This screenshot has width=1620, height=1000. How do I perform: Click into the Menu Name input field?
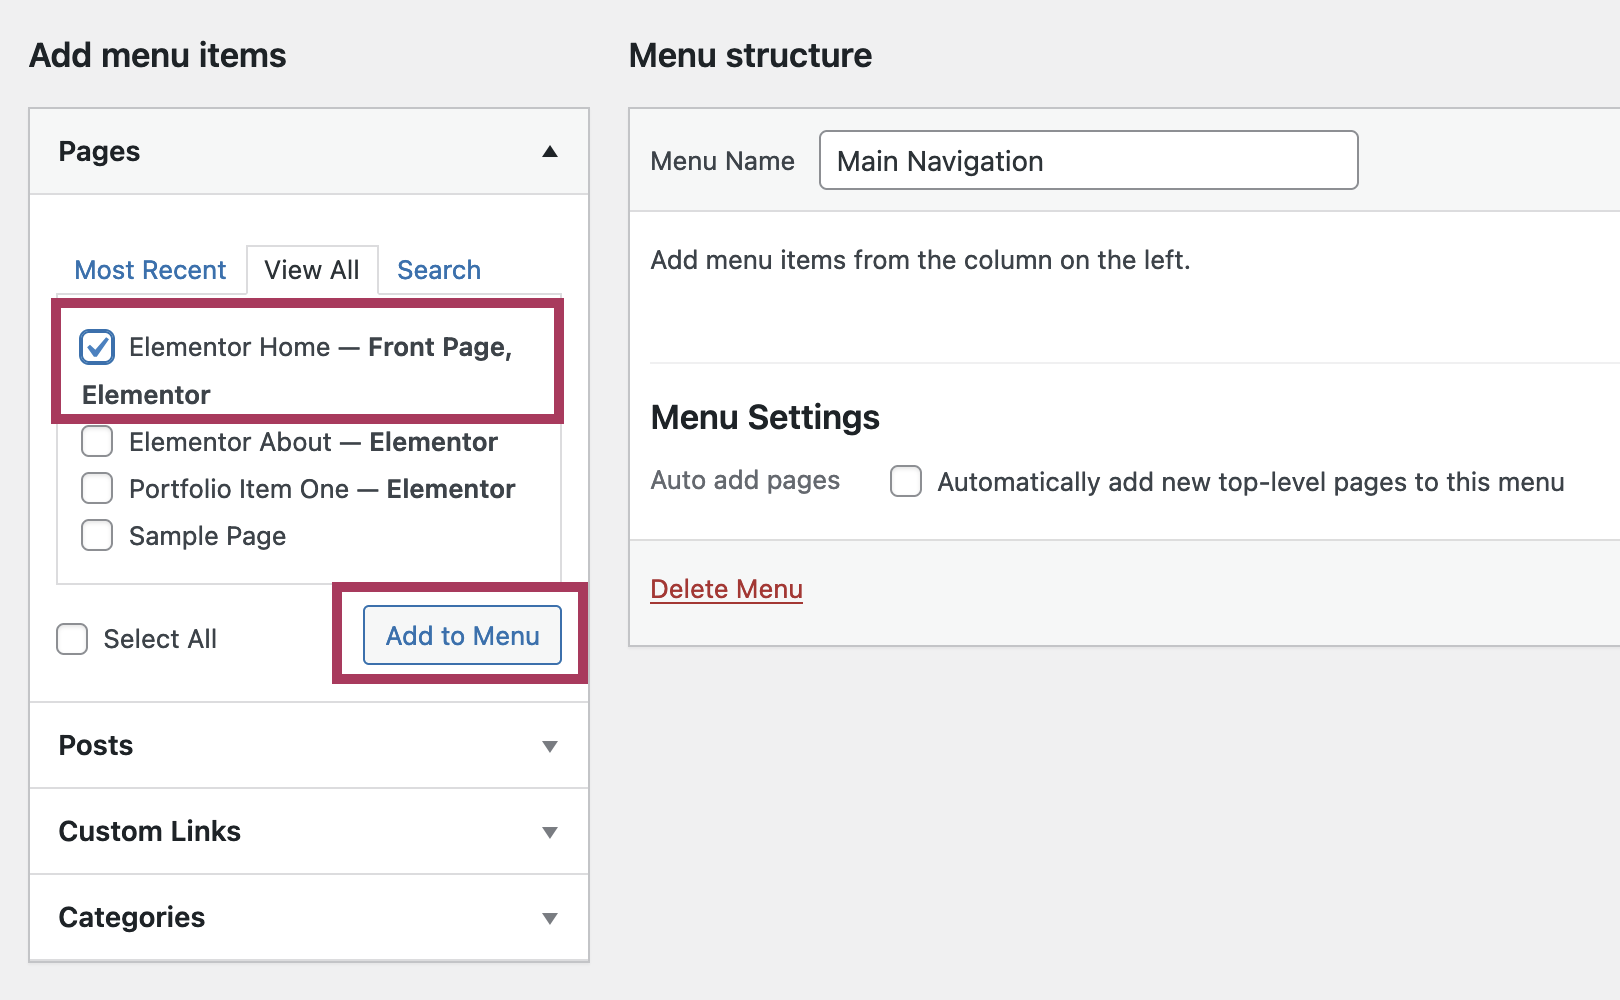click(1088, 160)
